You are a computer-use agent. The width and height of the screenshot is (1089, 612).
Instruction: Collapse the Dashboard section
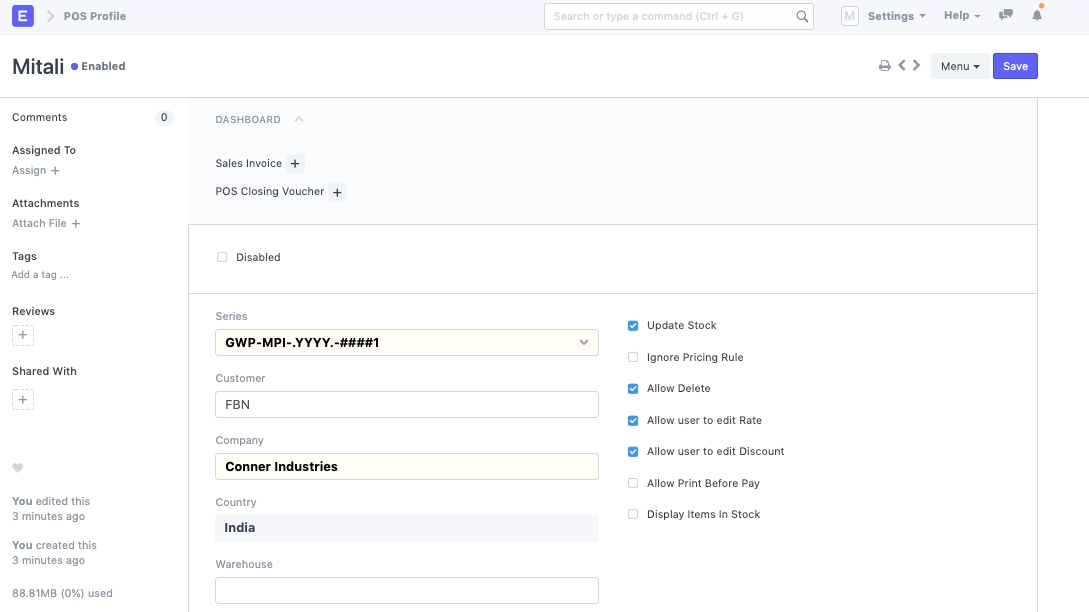tap(298, 120)
